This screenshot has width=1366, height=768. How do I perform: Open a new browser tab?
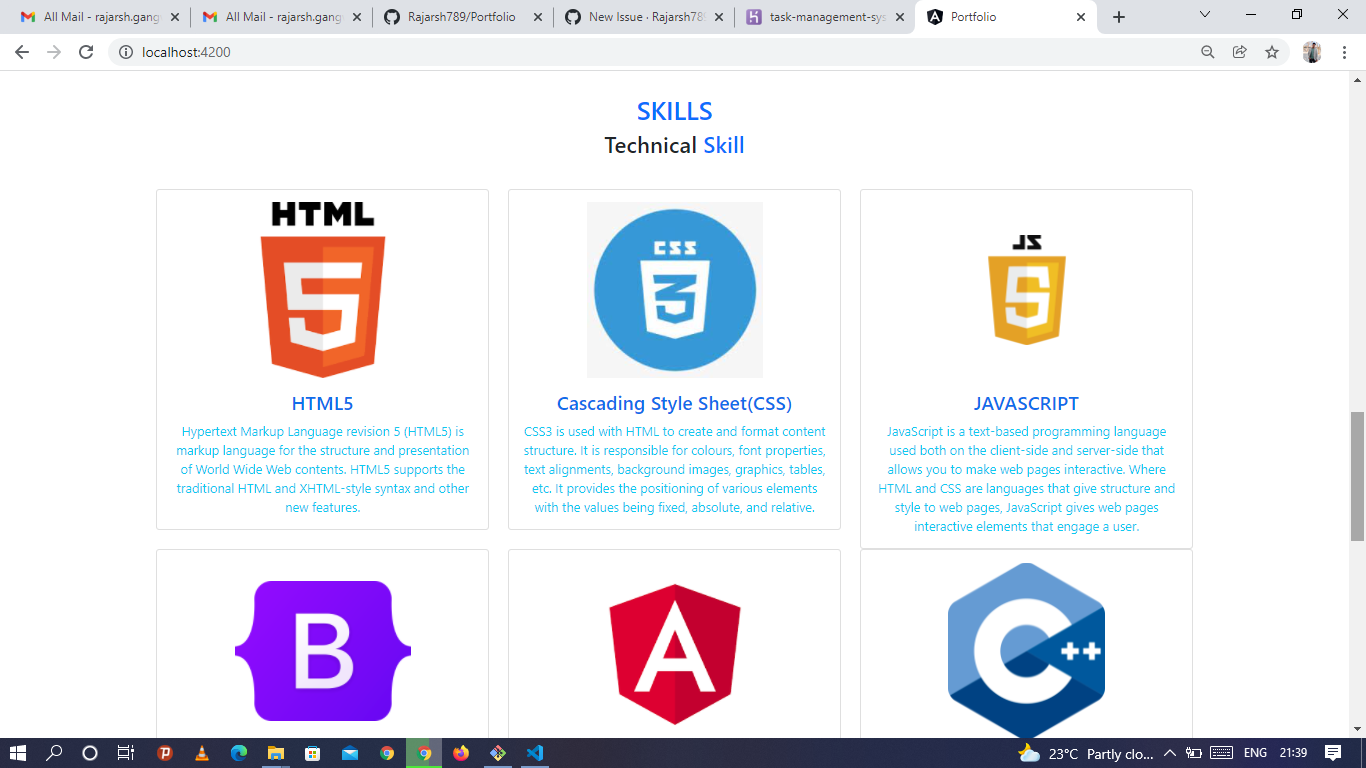[x=1119, y=16]
